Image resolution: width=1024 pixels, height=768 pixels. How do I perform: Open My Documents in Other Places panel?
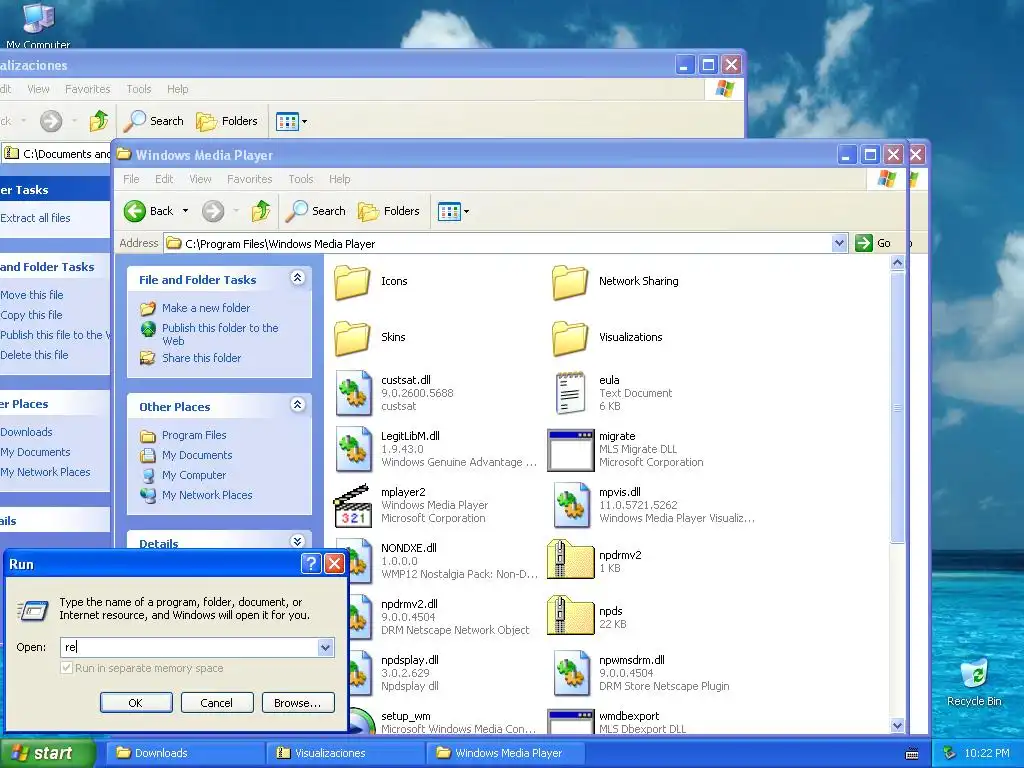197,455
